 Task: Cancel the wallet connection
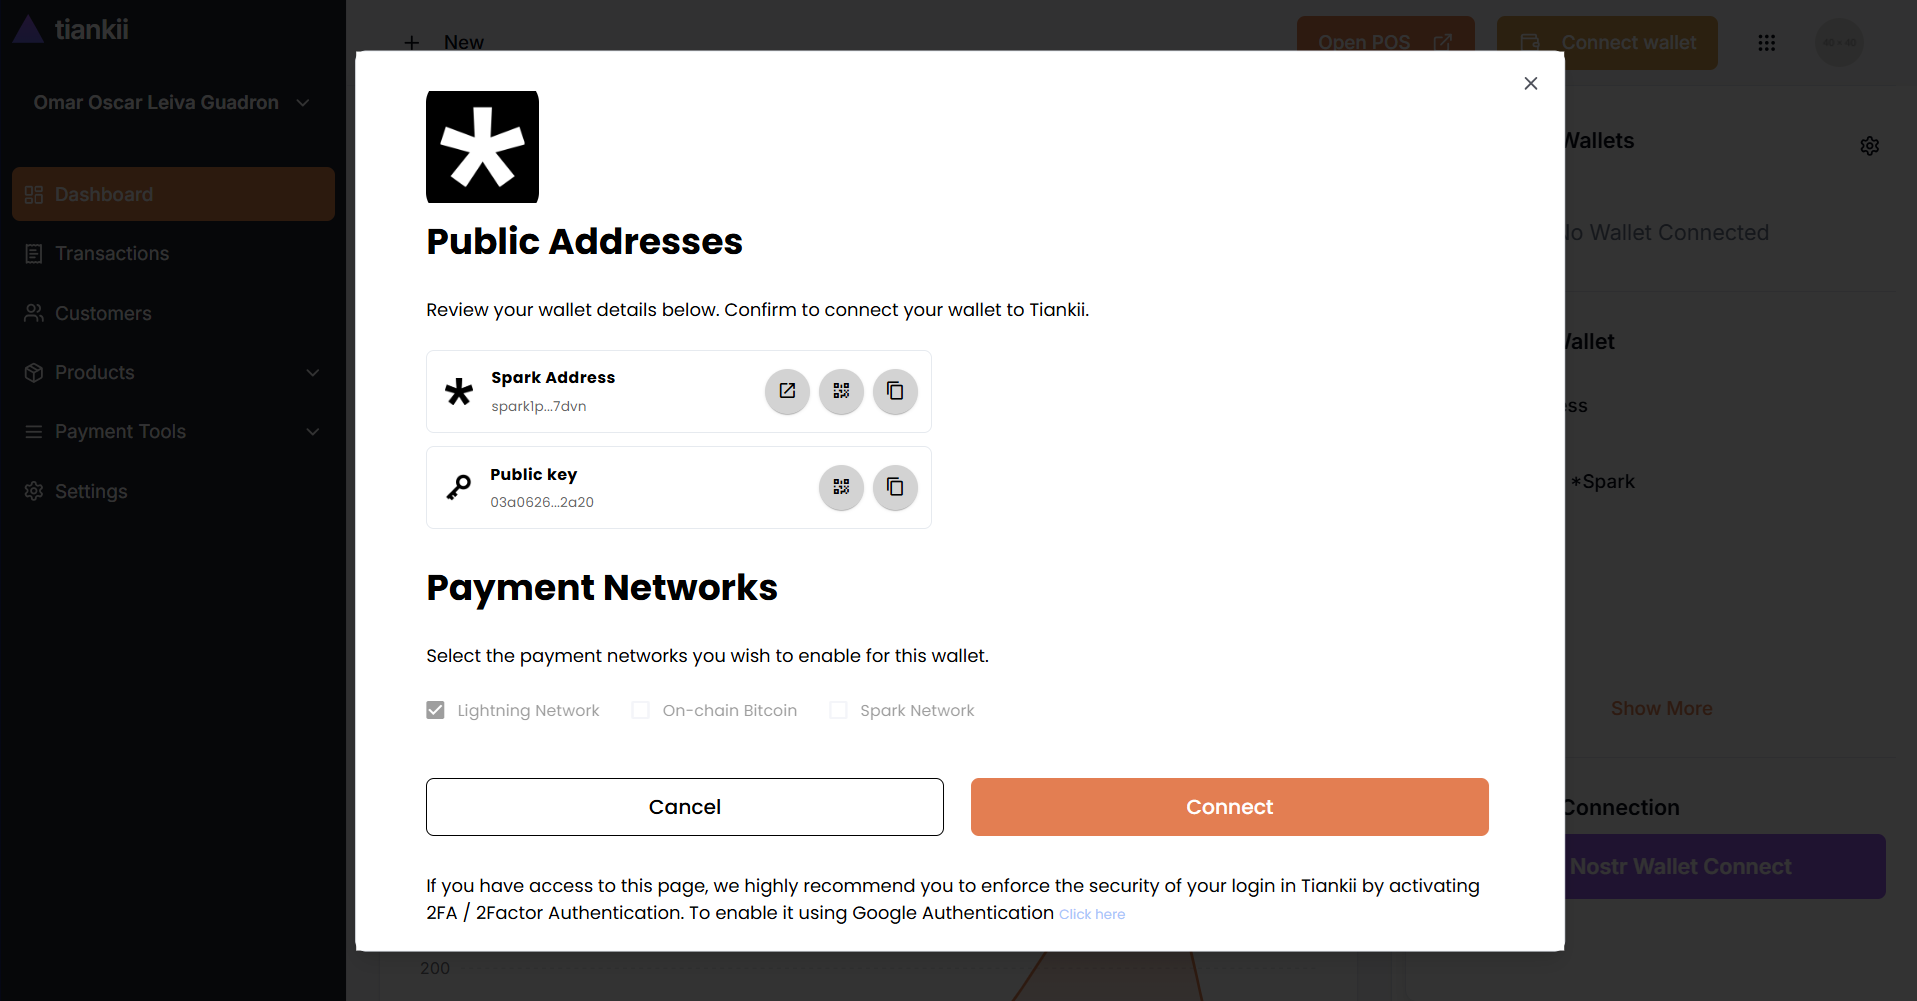click(x=684, y=807)
